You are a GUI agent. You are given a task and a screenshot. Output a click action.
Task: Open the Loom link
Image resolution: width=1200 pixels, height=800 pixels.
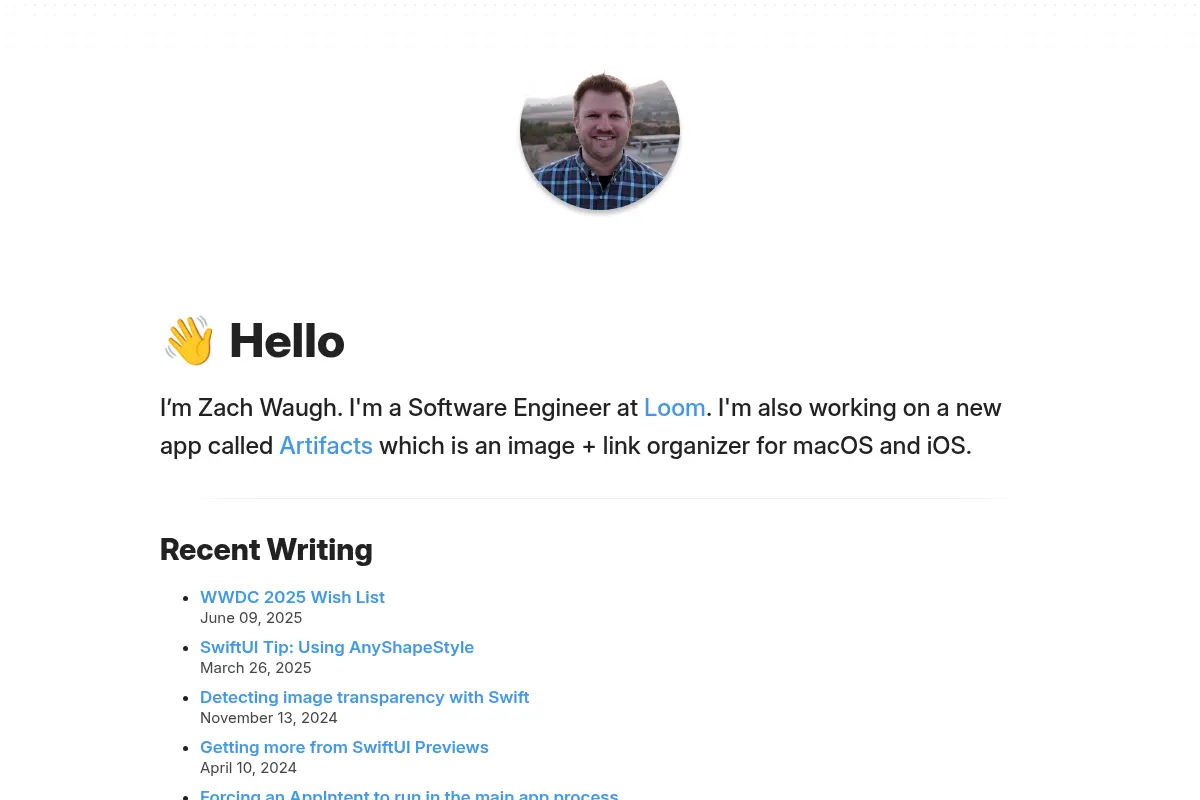pos(675,408)
